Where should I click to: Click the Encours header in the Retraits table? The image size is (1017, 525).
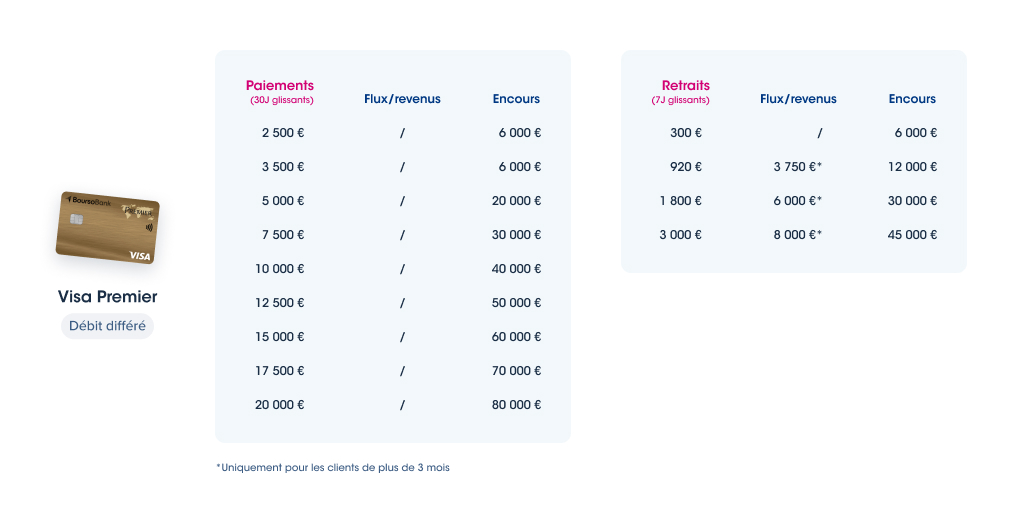click(x=912, y=99)
